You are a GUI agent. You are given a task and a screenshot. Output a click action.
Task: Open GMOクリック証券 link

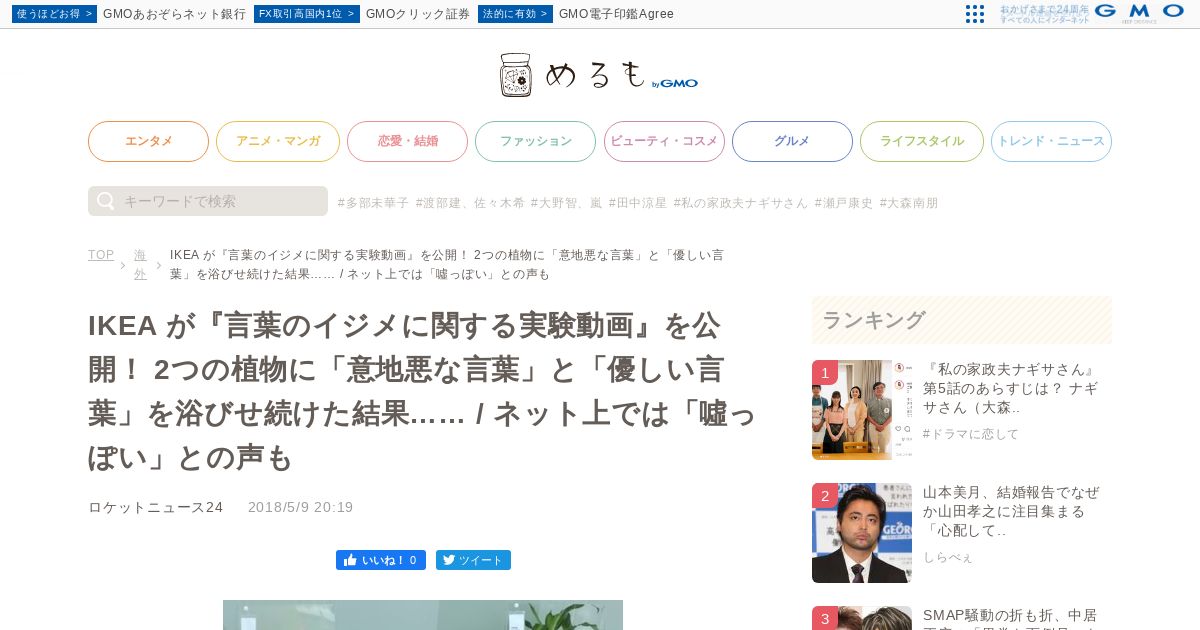[418, 14]
